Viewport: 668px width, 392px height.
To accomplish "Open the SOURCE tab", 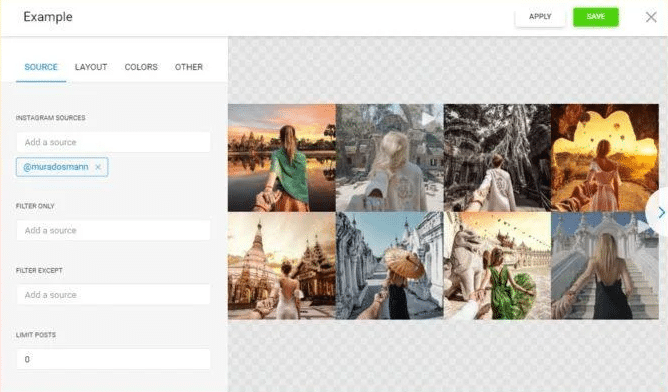I will click(x=41, y=67).
